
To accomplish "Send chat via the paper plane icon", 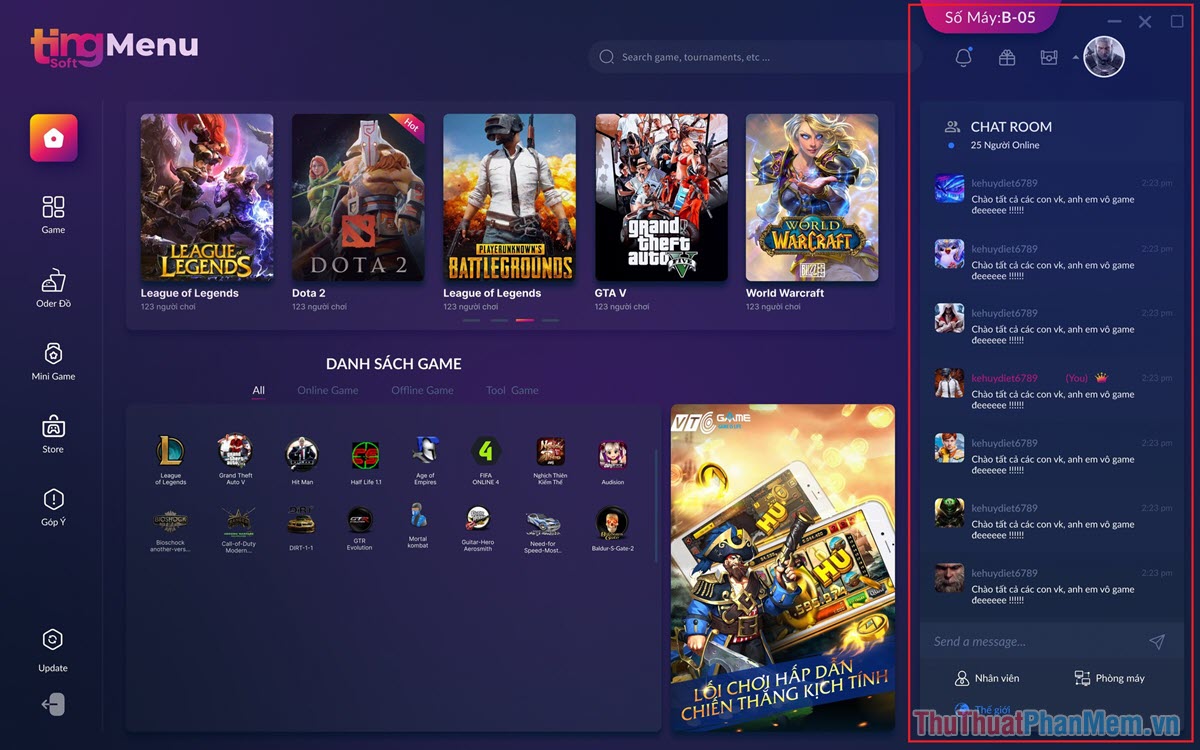I will click(x=1158, y=641).
